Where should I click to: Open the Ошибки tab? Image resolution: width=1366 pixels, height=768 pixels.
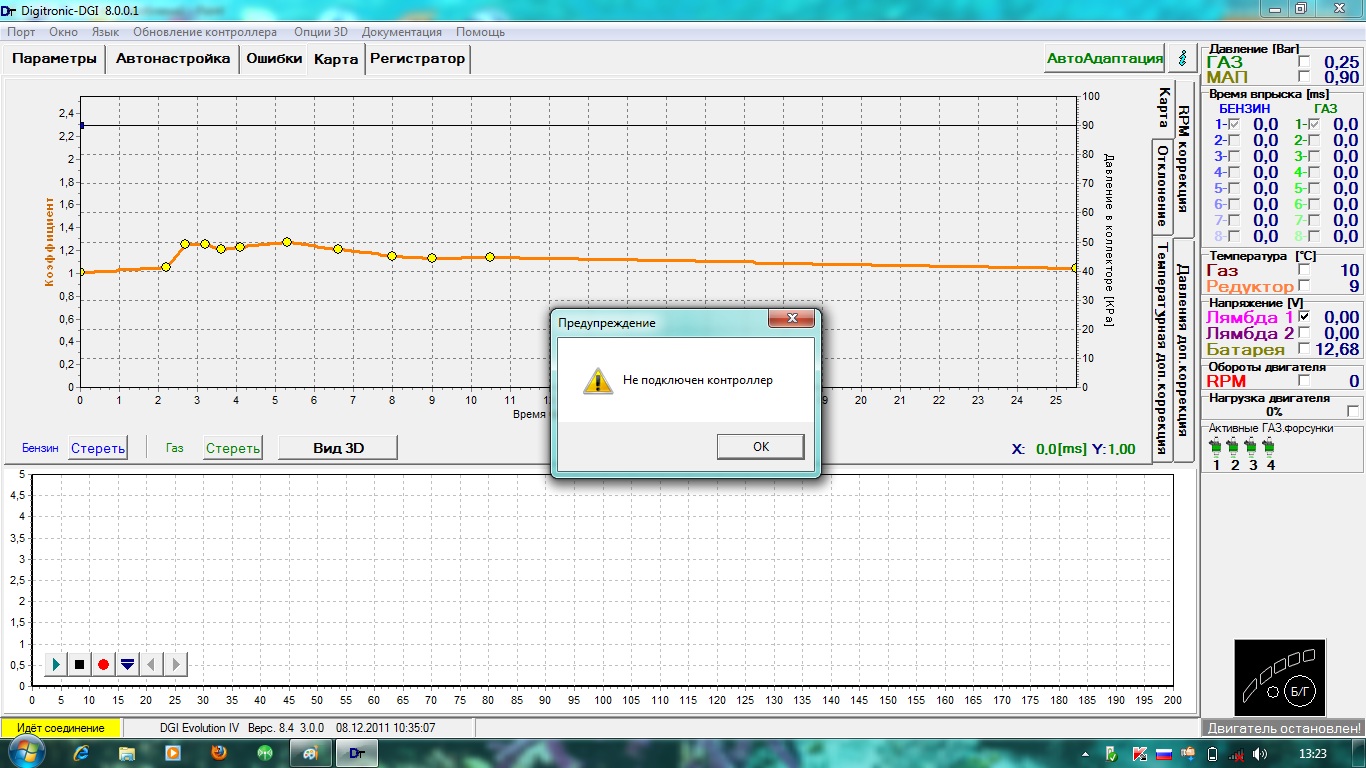[x=274, y=58]
